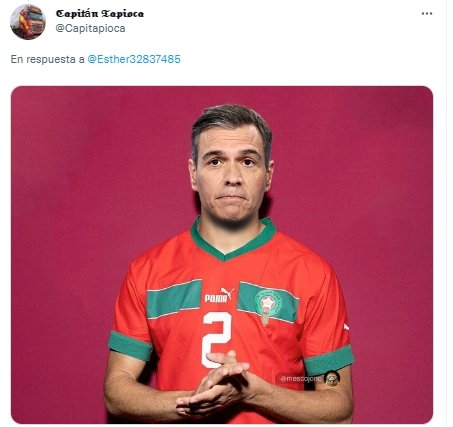Click the green cuff above the watermark

point(329,361)
